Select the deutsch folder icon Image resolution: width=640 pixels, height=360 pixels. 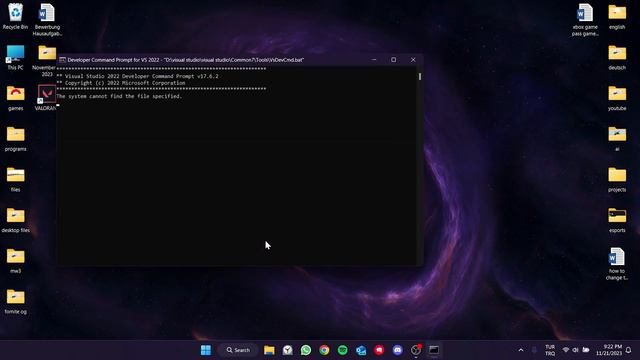pyautogui.click(x=617, y=58)
